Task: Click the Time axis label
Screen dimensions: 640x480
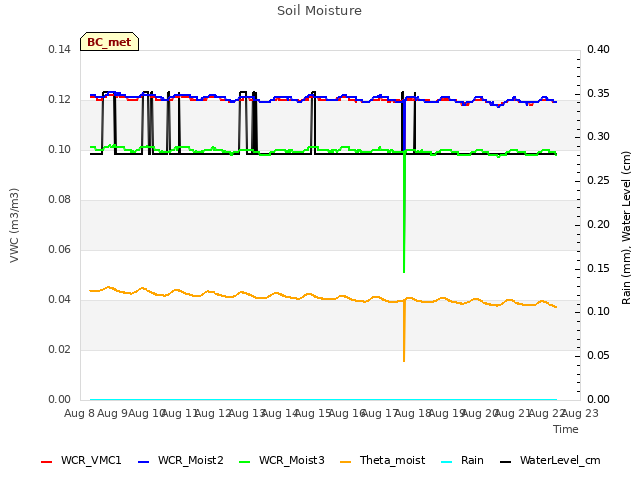Action: point(566,429)
